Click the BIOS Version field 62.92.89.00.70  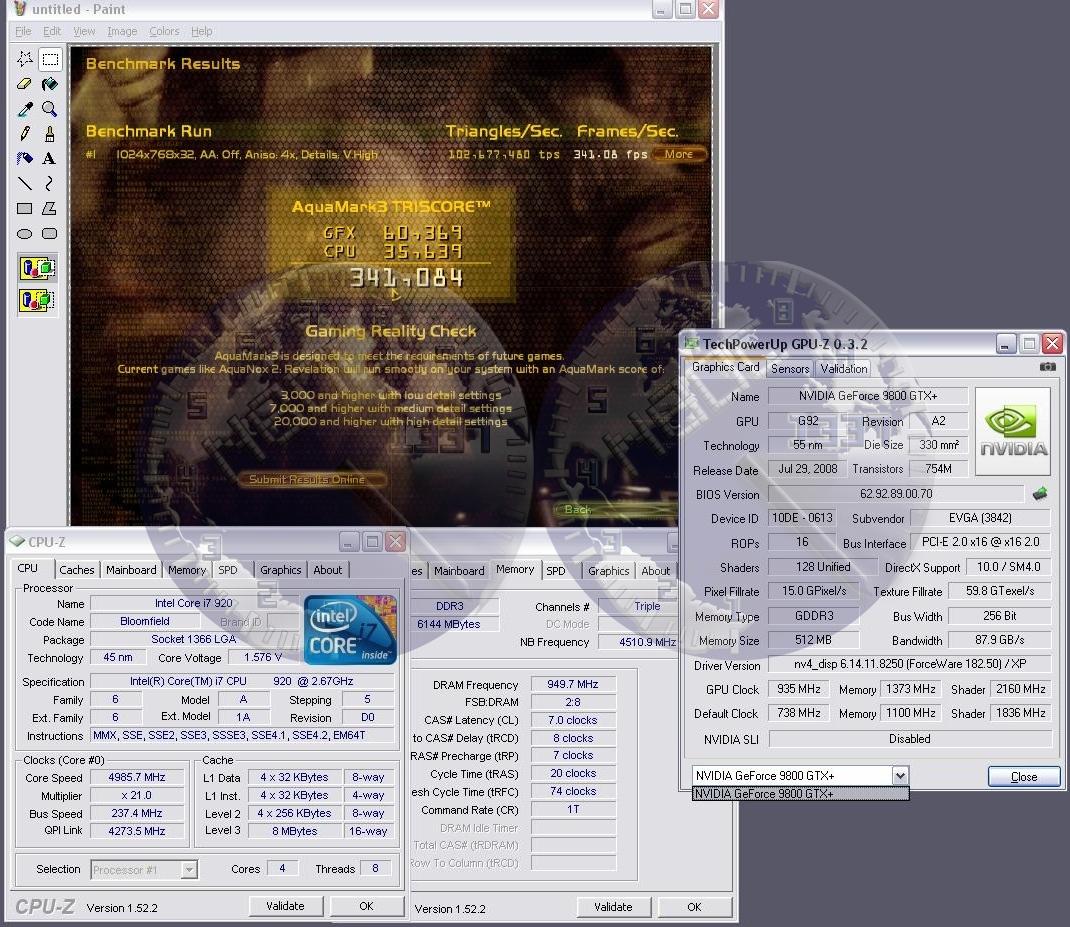point(896,494)
